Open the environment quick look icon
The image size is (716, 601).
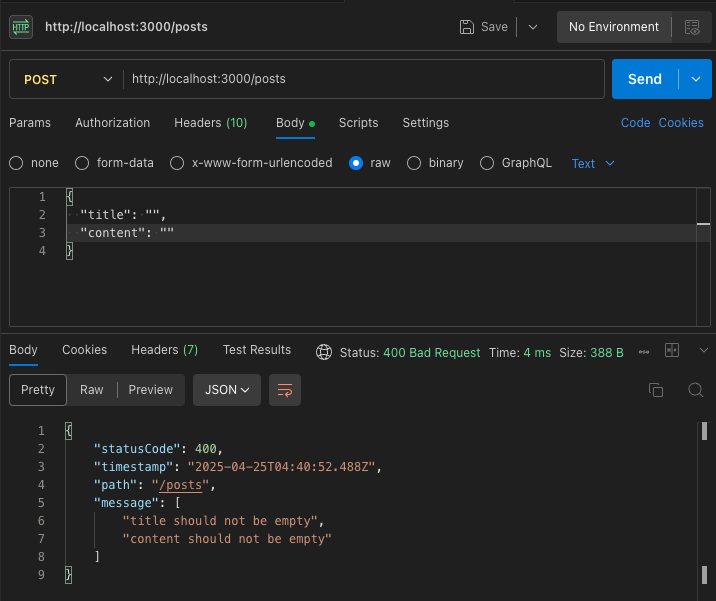(692, 27)
